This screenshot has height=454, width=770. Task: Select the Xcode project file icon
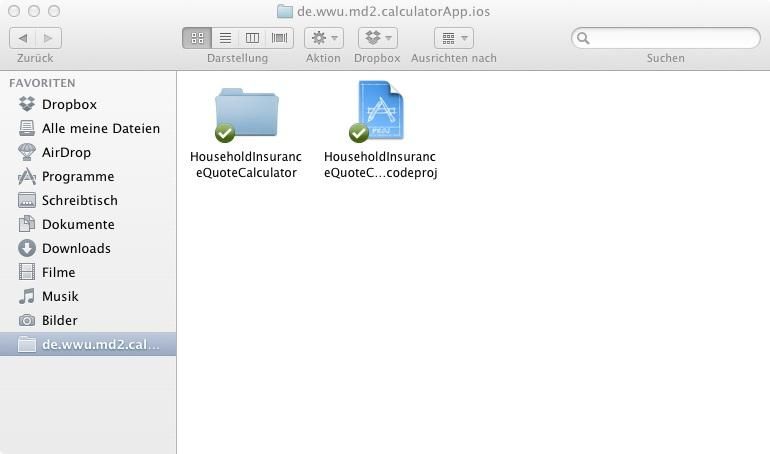(x=379, y=111)
